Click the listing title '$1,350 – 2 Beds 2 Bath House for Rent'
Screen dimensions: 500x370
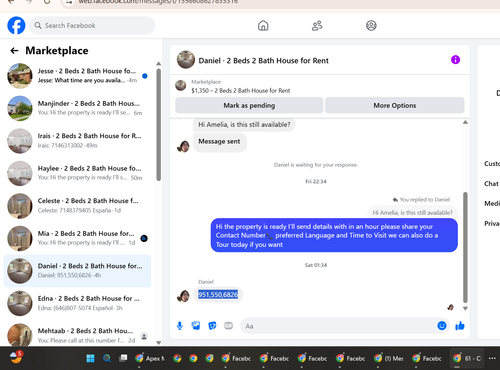pyautogui.click(x=241, y=91)
